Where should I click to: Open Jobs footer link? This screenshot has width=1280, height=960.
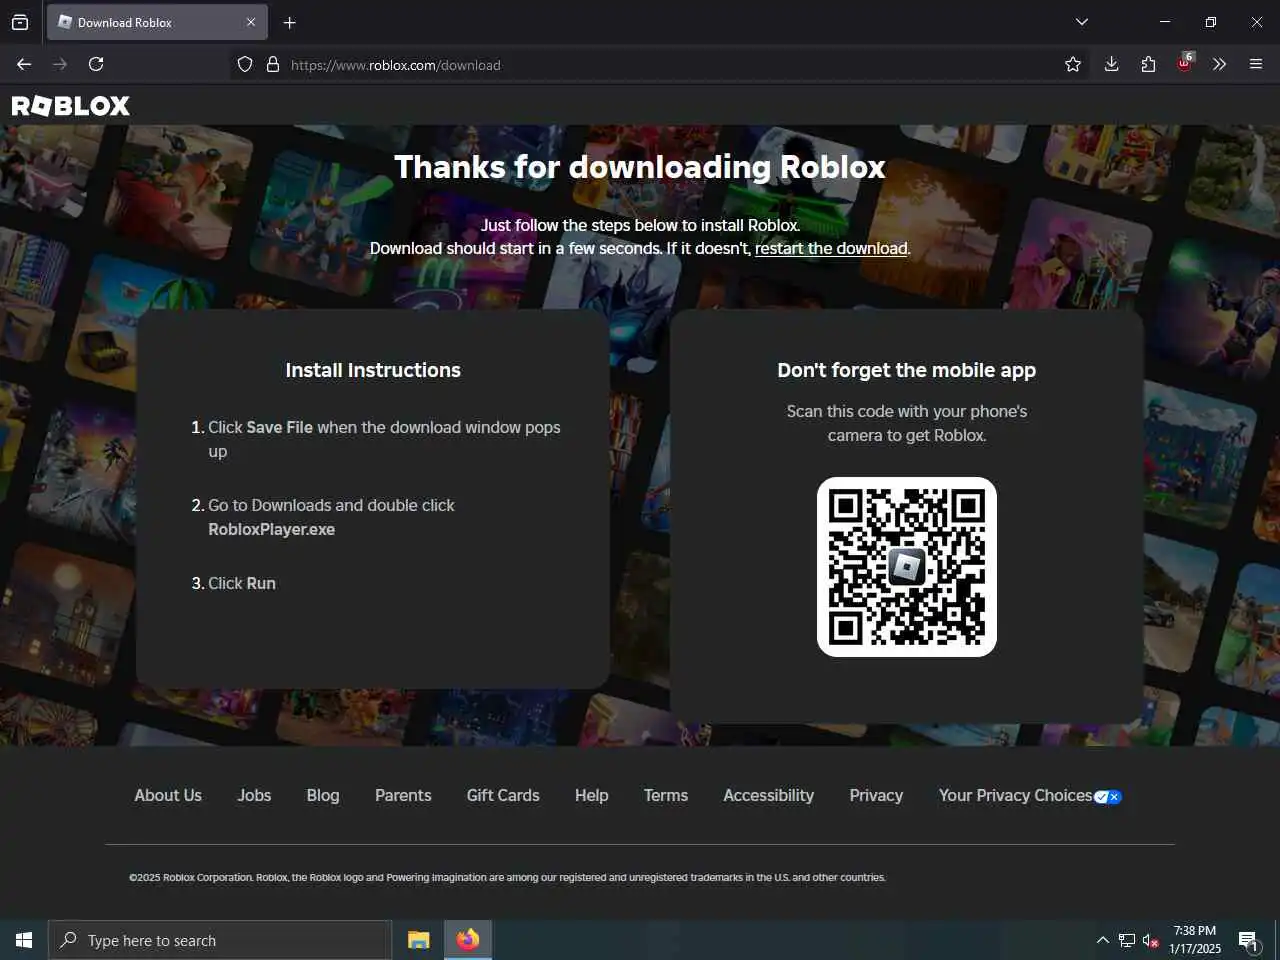pyautogui.click(x=254, y=795)
